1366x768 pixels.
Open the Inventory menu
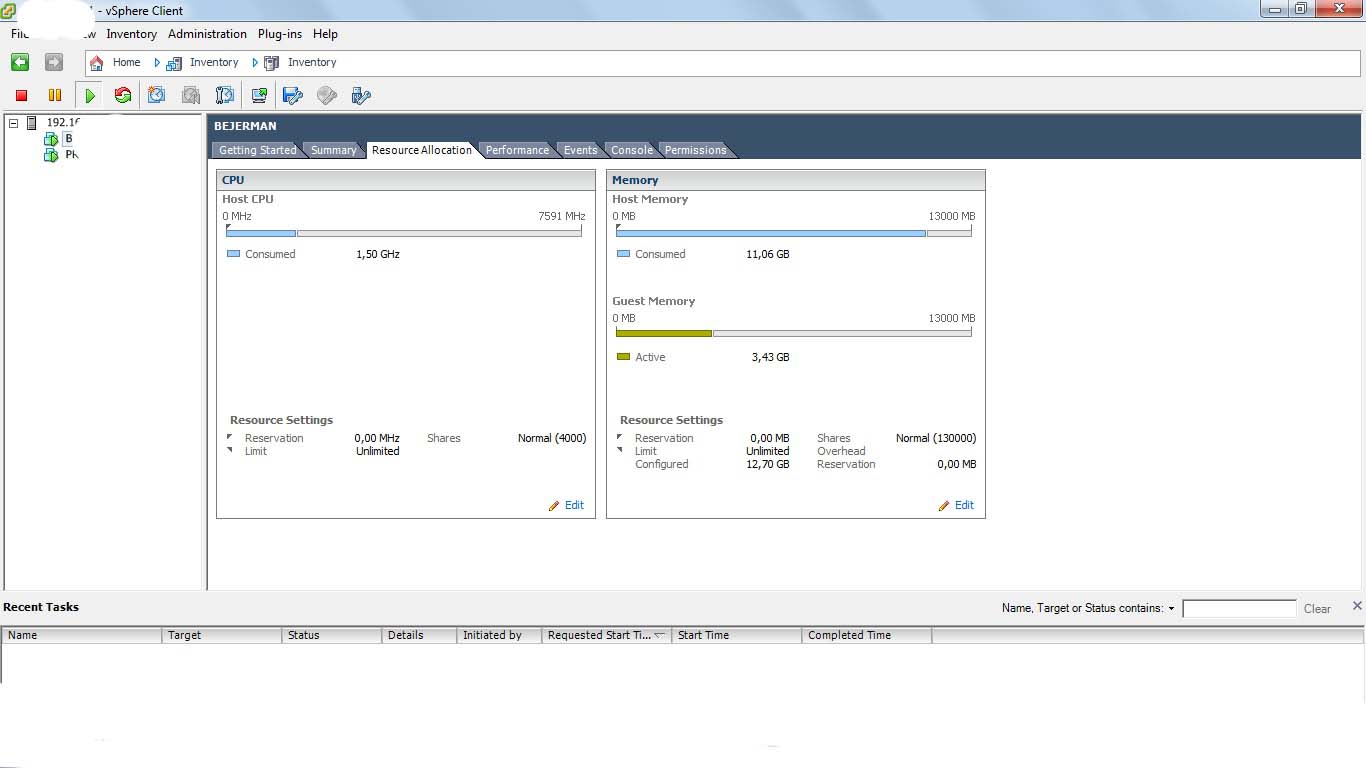tap(132, 34)
